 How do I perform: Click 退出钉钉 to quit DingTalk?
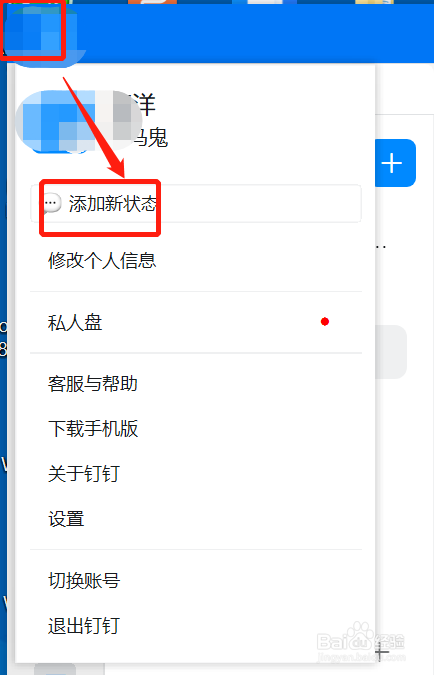click(x=84, y=626)
